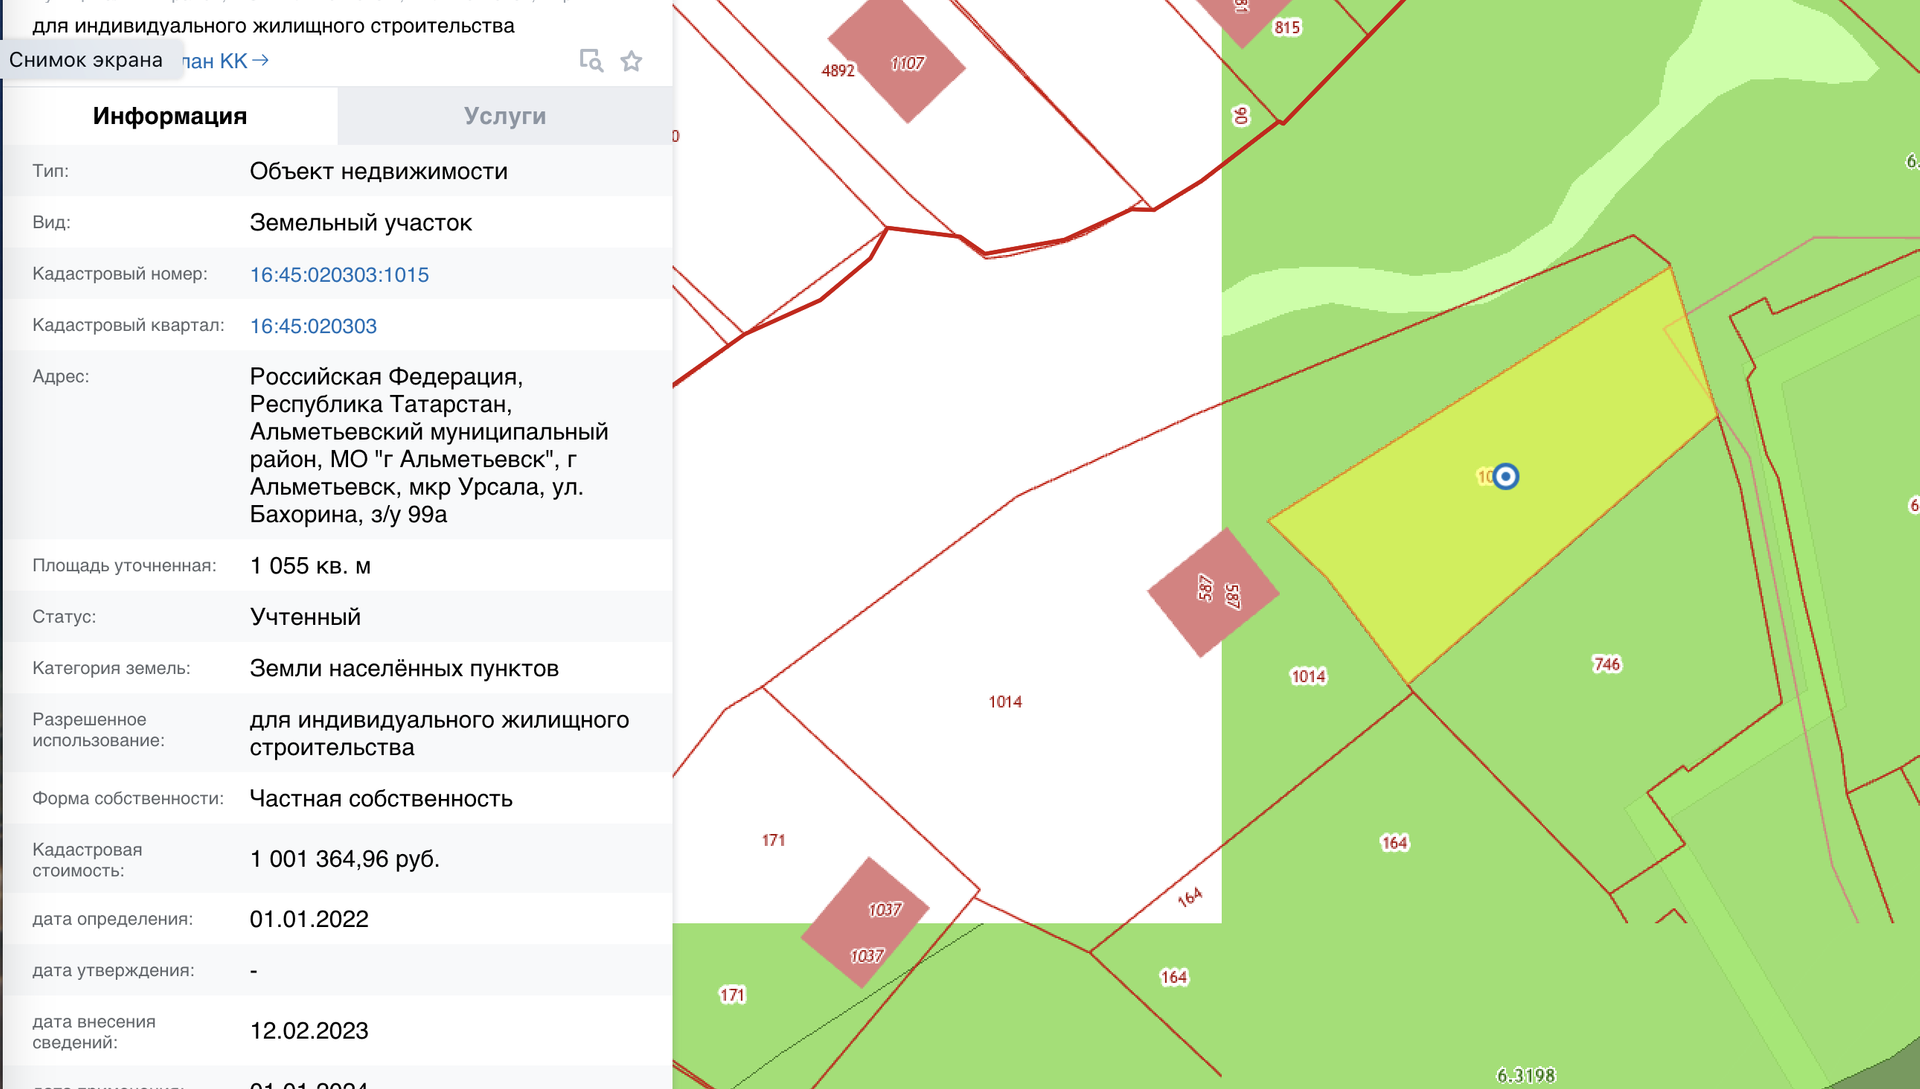
Task: Click the white parcel labeled 1014
Action: tap(1005, 702)
